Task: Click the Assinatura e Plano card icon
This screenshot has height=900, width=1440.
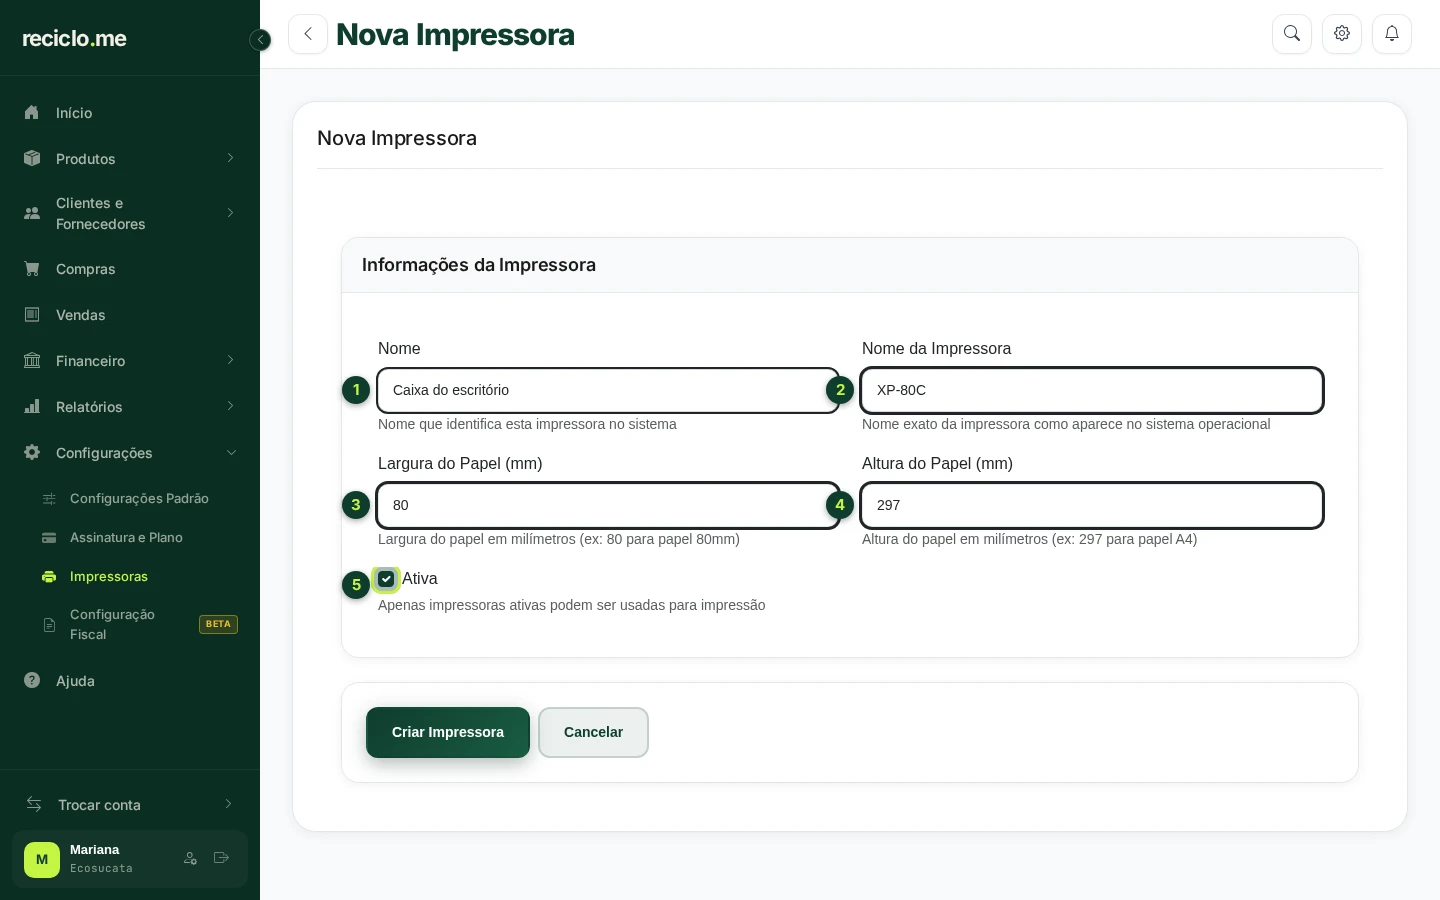Action: [x=49, y=537]
